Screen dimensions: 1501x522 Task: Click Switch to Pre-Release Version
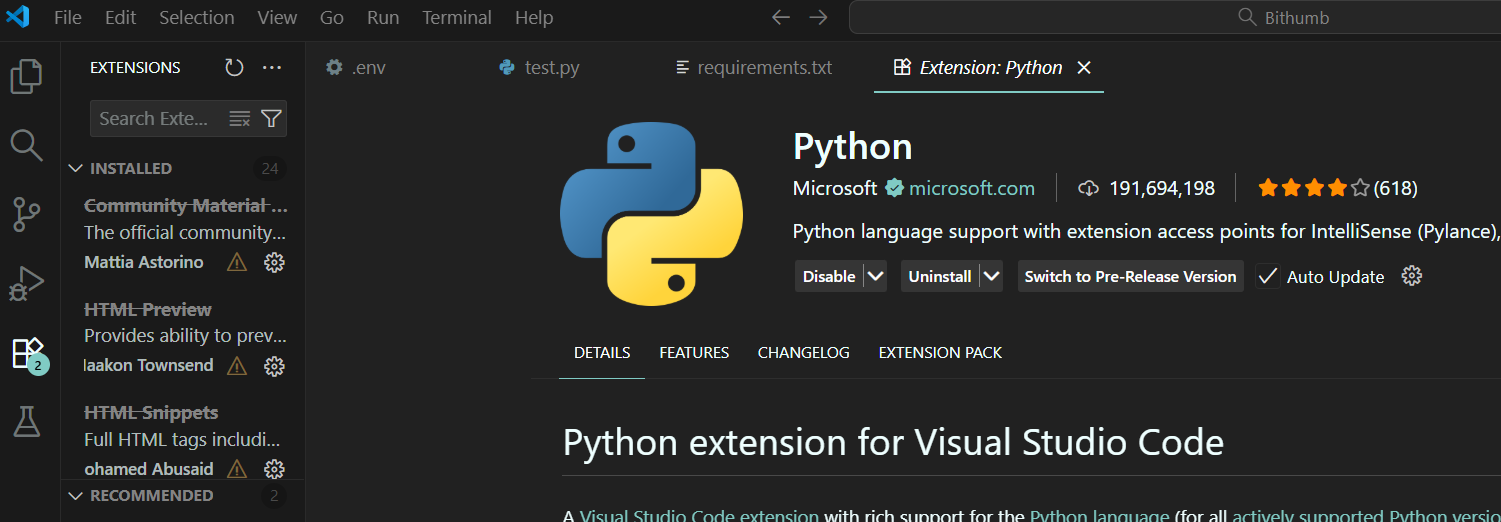click(x=1131, y=276)
